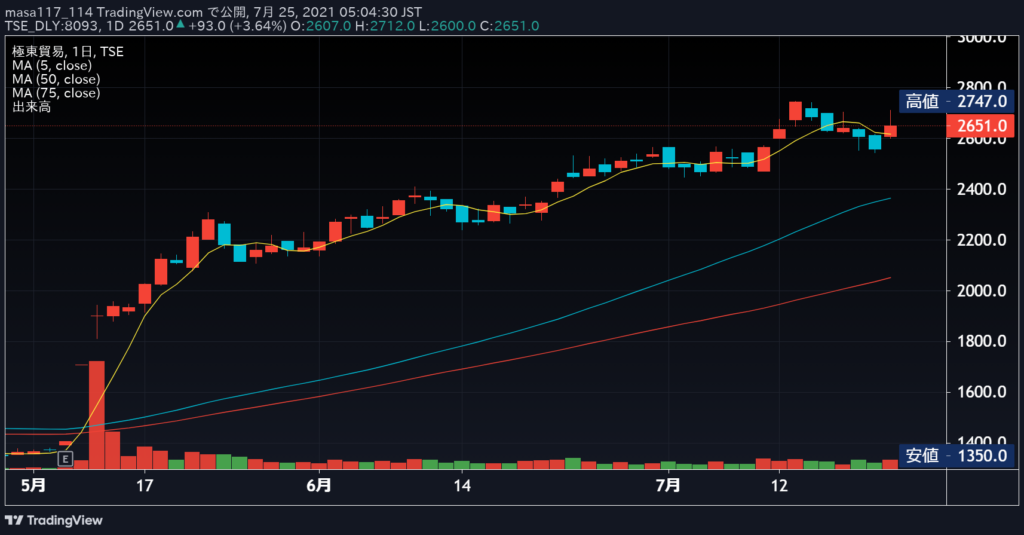Click the '5月' date axis label

pyautogui.click(x=33, y=485)
